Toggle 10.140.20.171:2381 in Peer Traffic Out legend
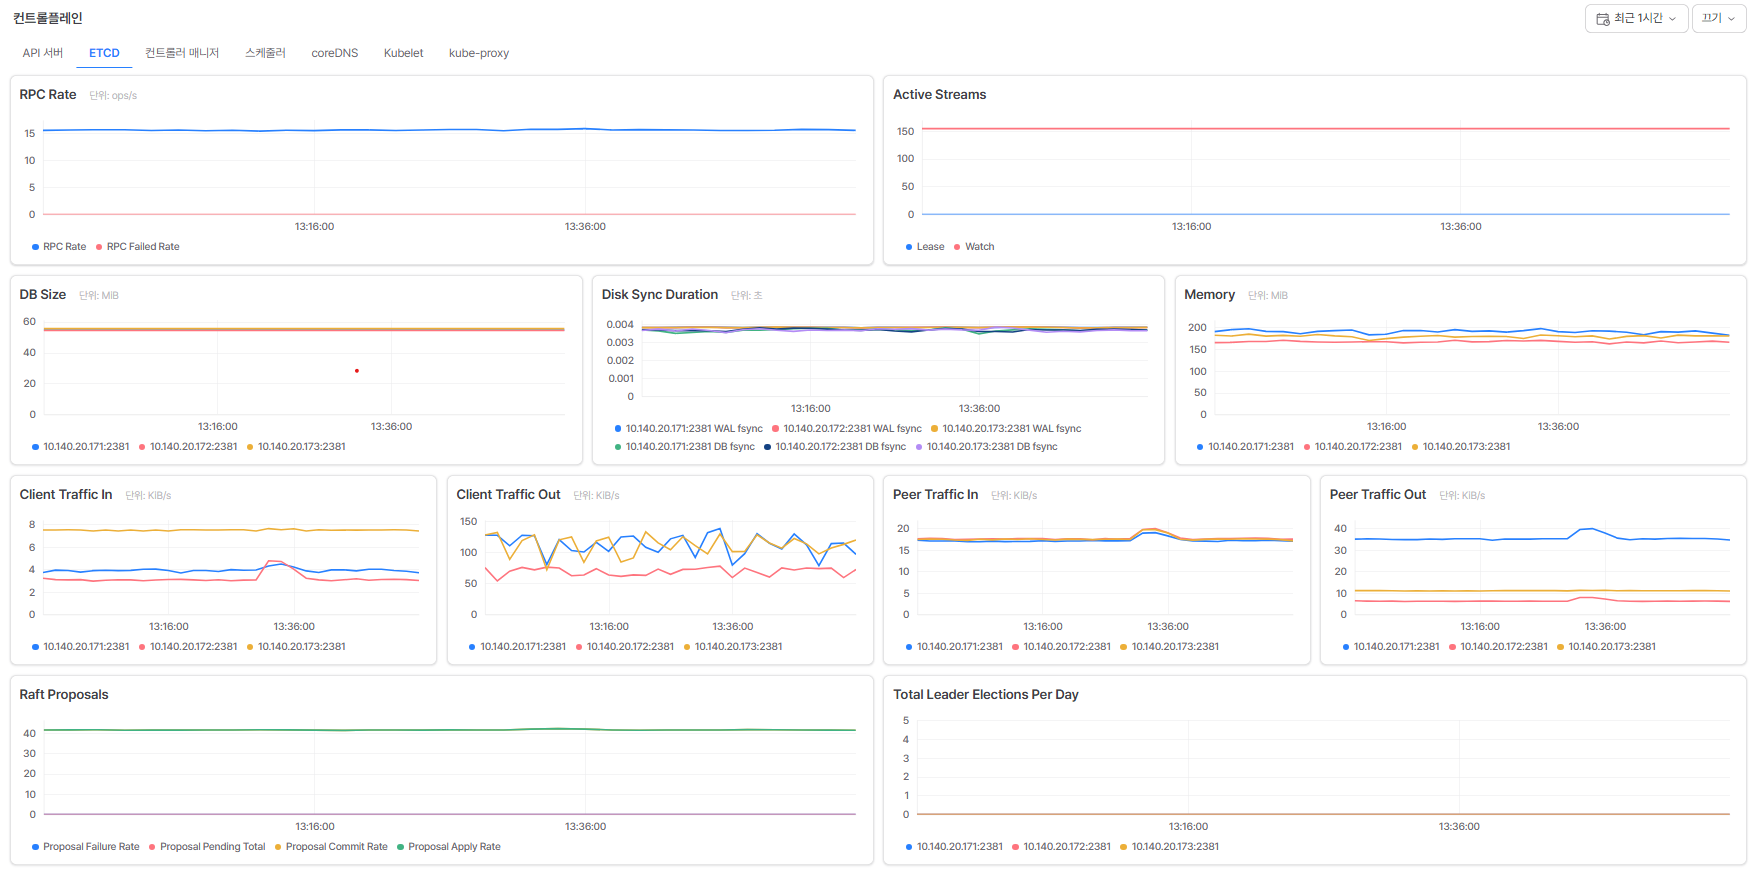The width and height of the screenshot is (1756, 871). pyautogui.click(x=1391, y=647)
